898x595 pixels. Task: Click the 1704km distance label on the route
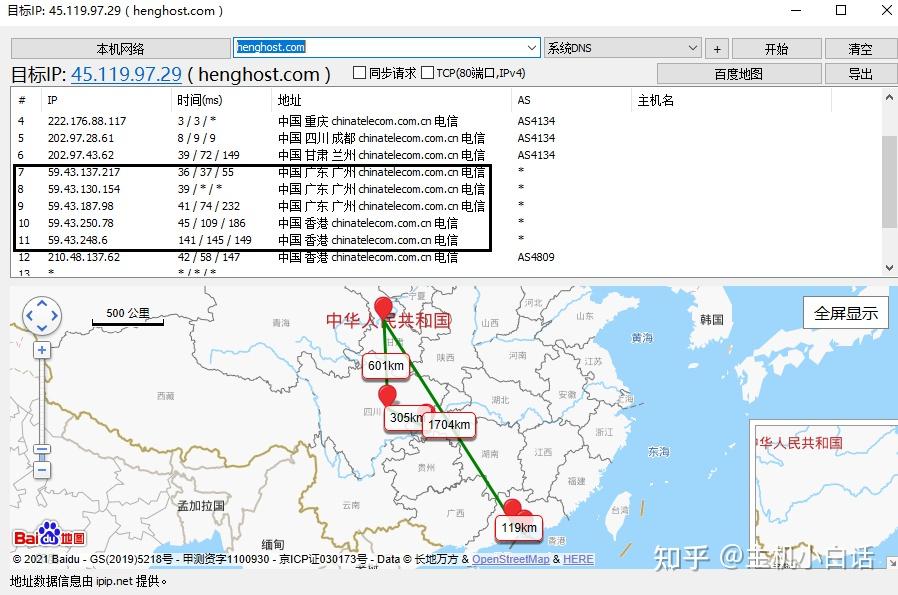[x=448, y=425]
